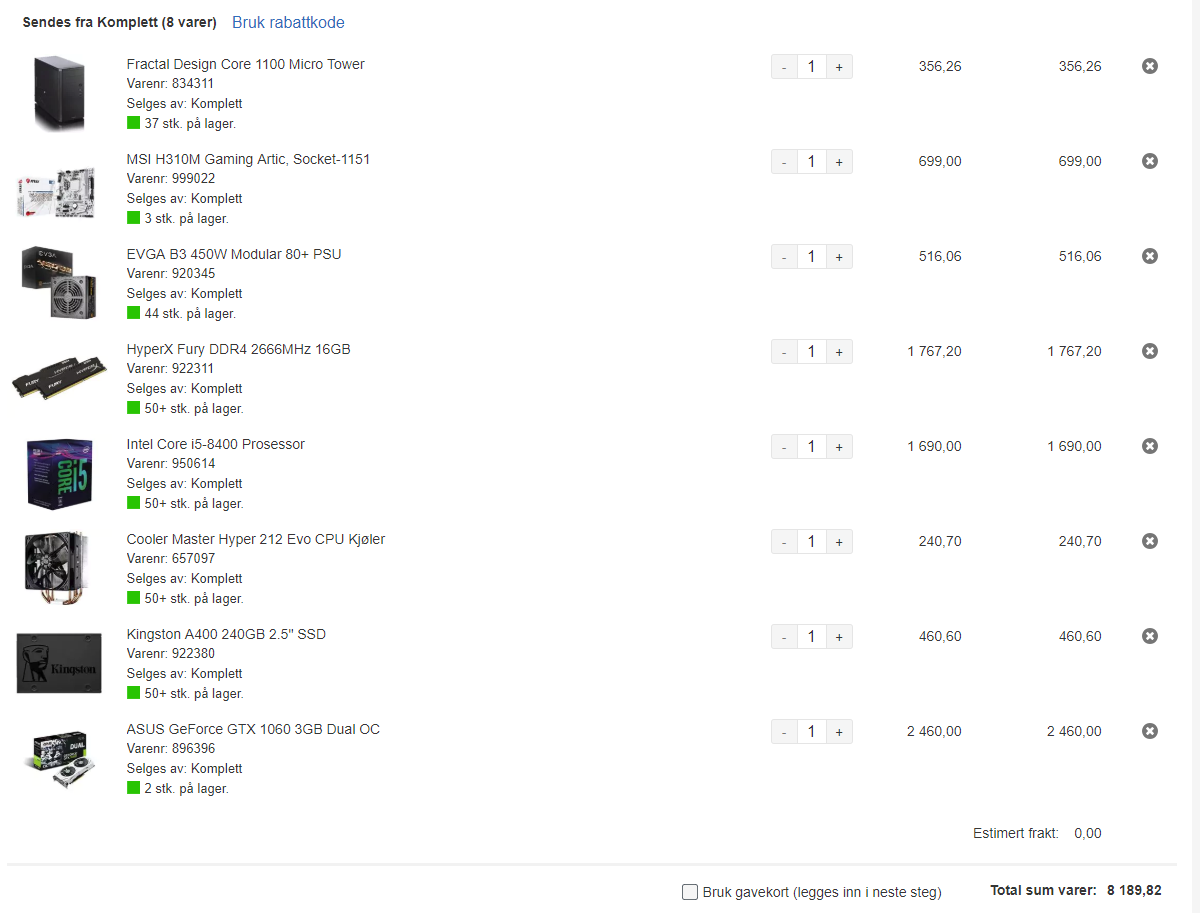Increase quantity of Fractal Design case
This screenshot has width=1200, height=913.
839,67
